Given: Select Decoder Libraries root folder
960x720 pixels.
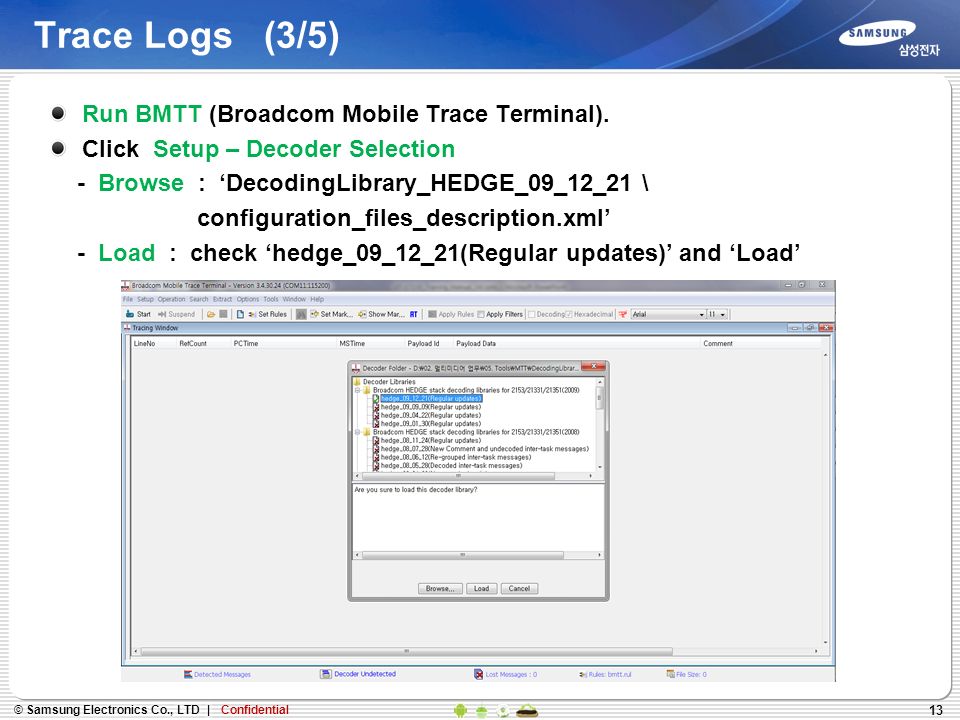Looking at the screenshot, I should 389,381.
